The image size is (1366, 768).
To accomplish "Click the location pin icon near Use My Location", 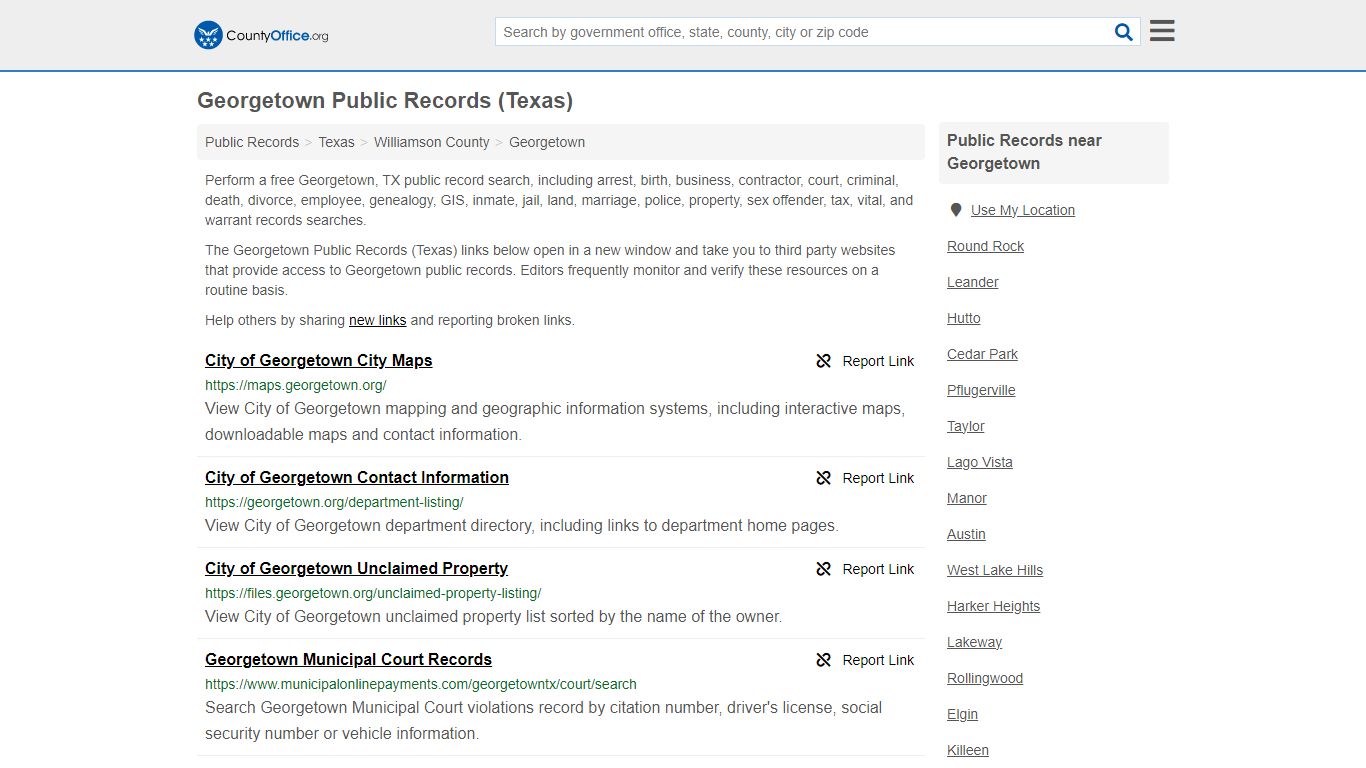I will coord(956,210).
